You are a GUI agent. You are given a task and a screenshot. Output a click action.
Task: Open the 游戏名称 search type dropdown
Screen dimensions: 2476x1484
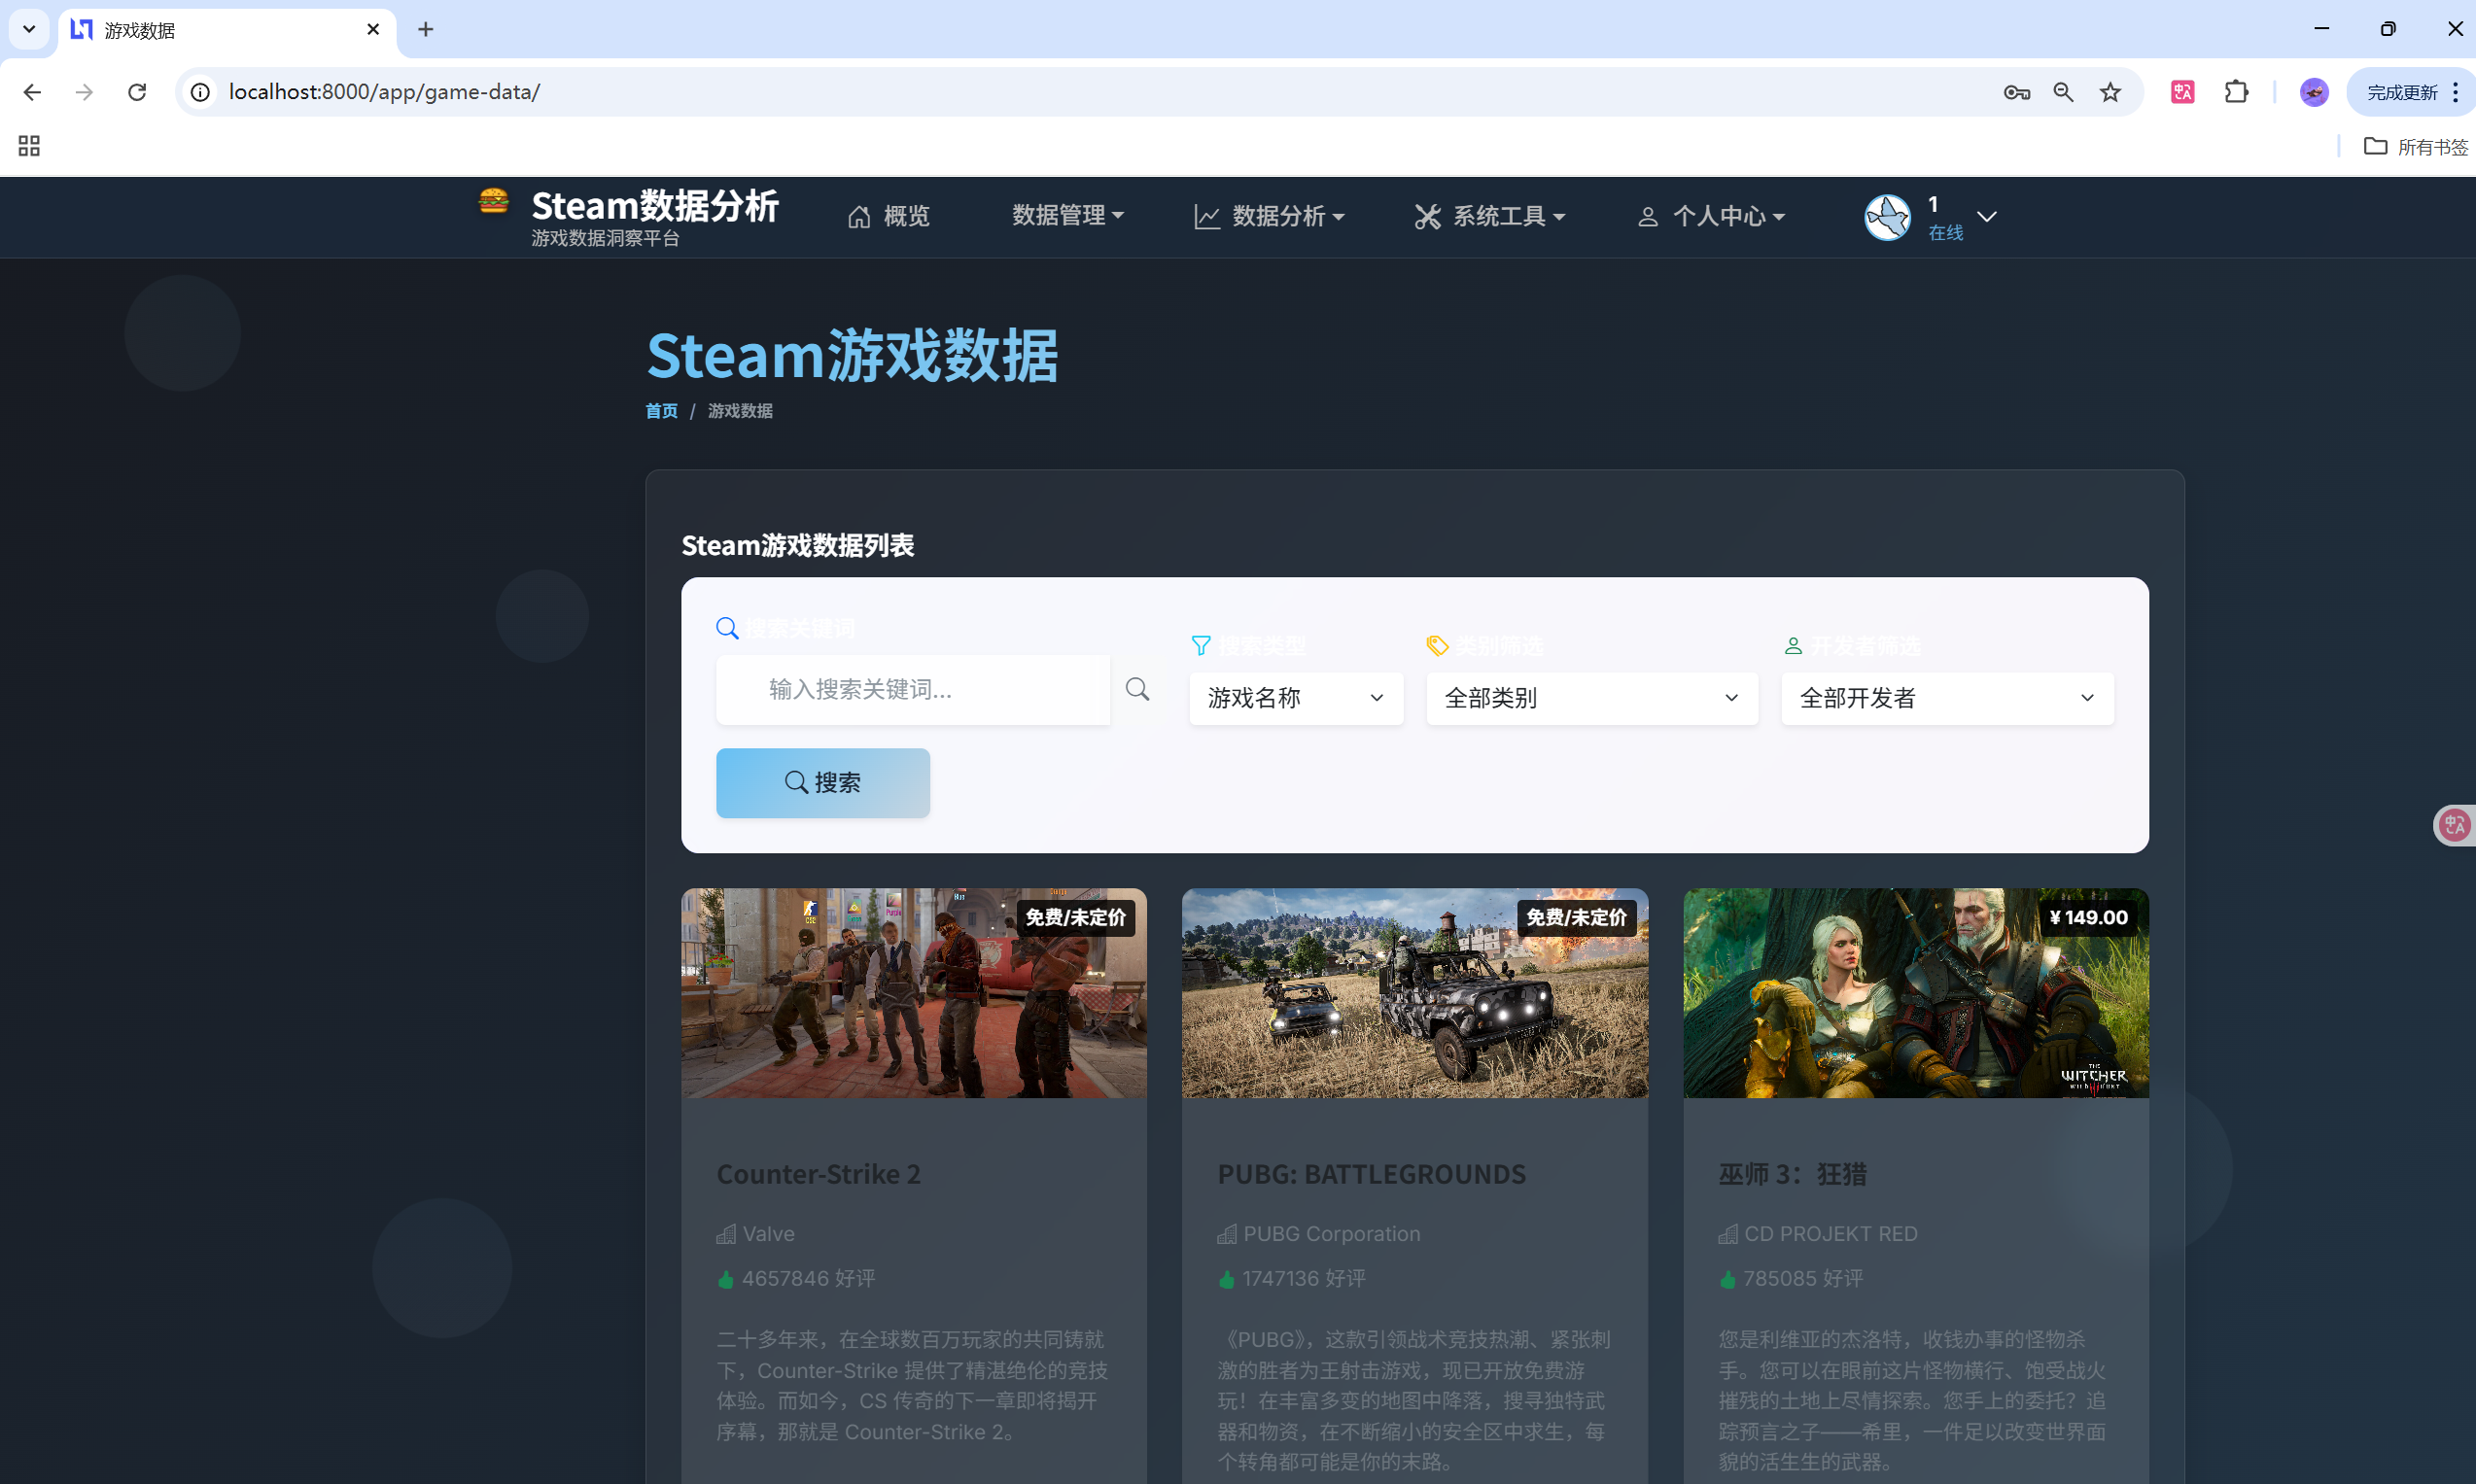[x=1296, y=698]
